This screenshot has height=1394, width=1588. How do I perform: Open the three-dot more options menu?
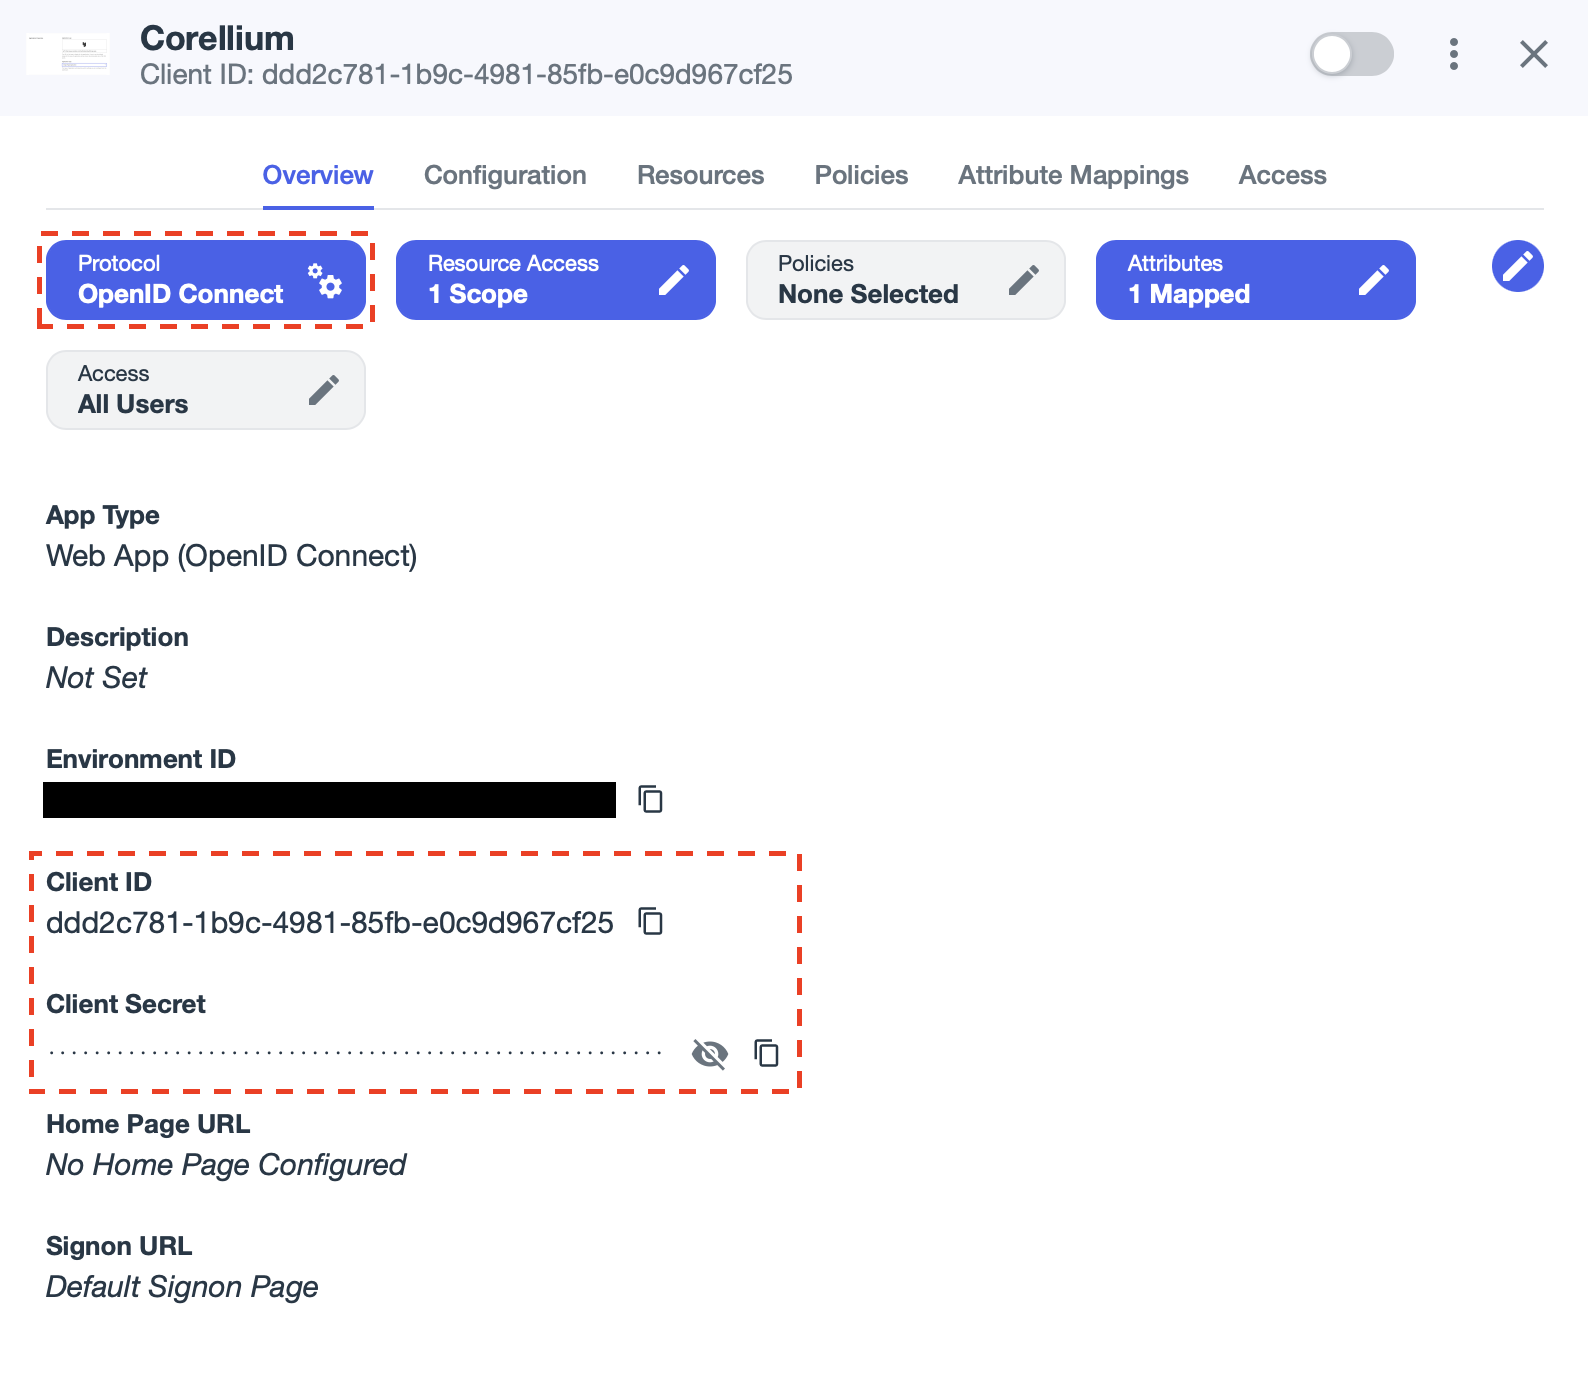tap(1453, 54)
